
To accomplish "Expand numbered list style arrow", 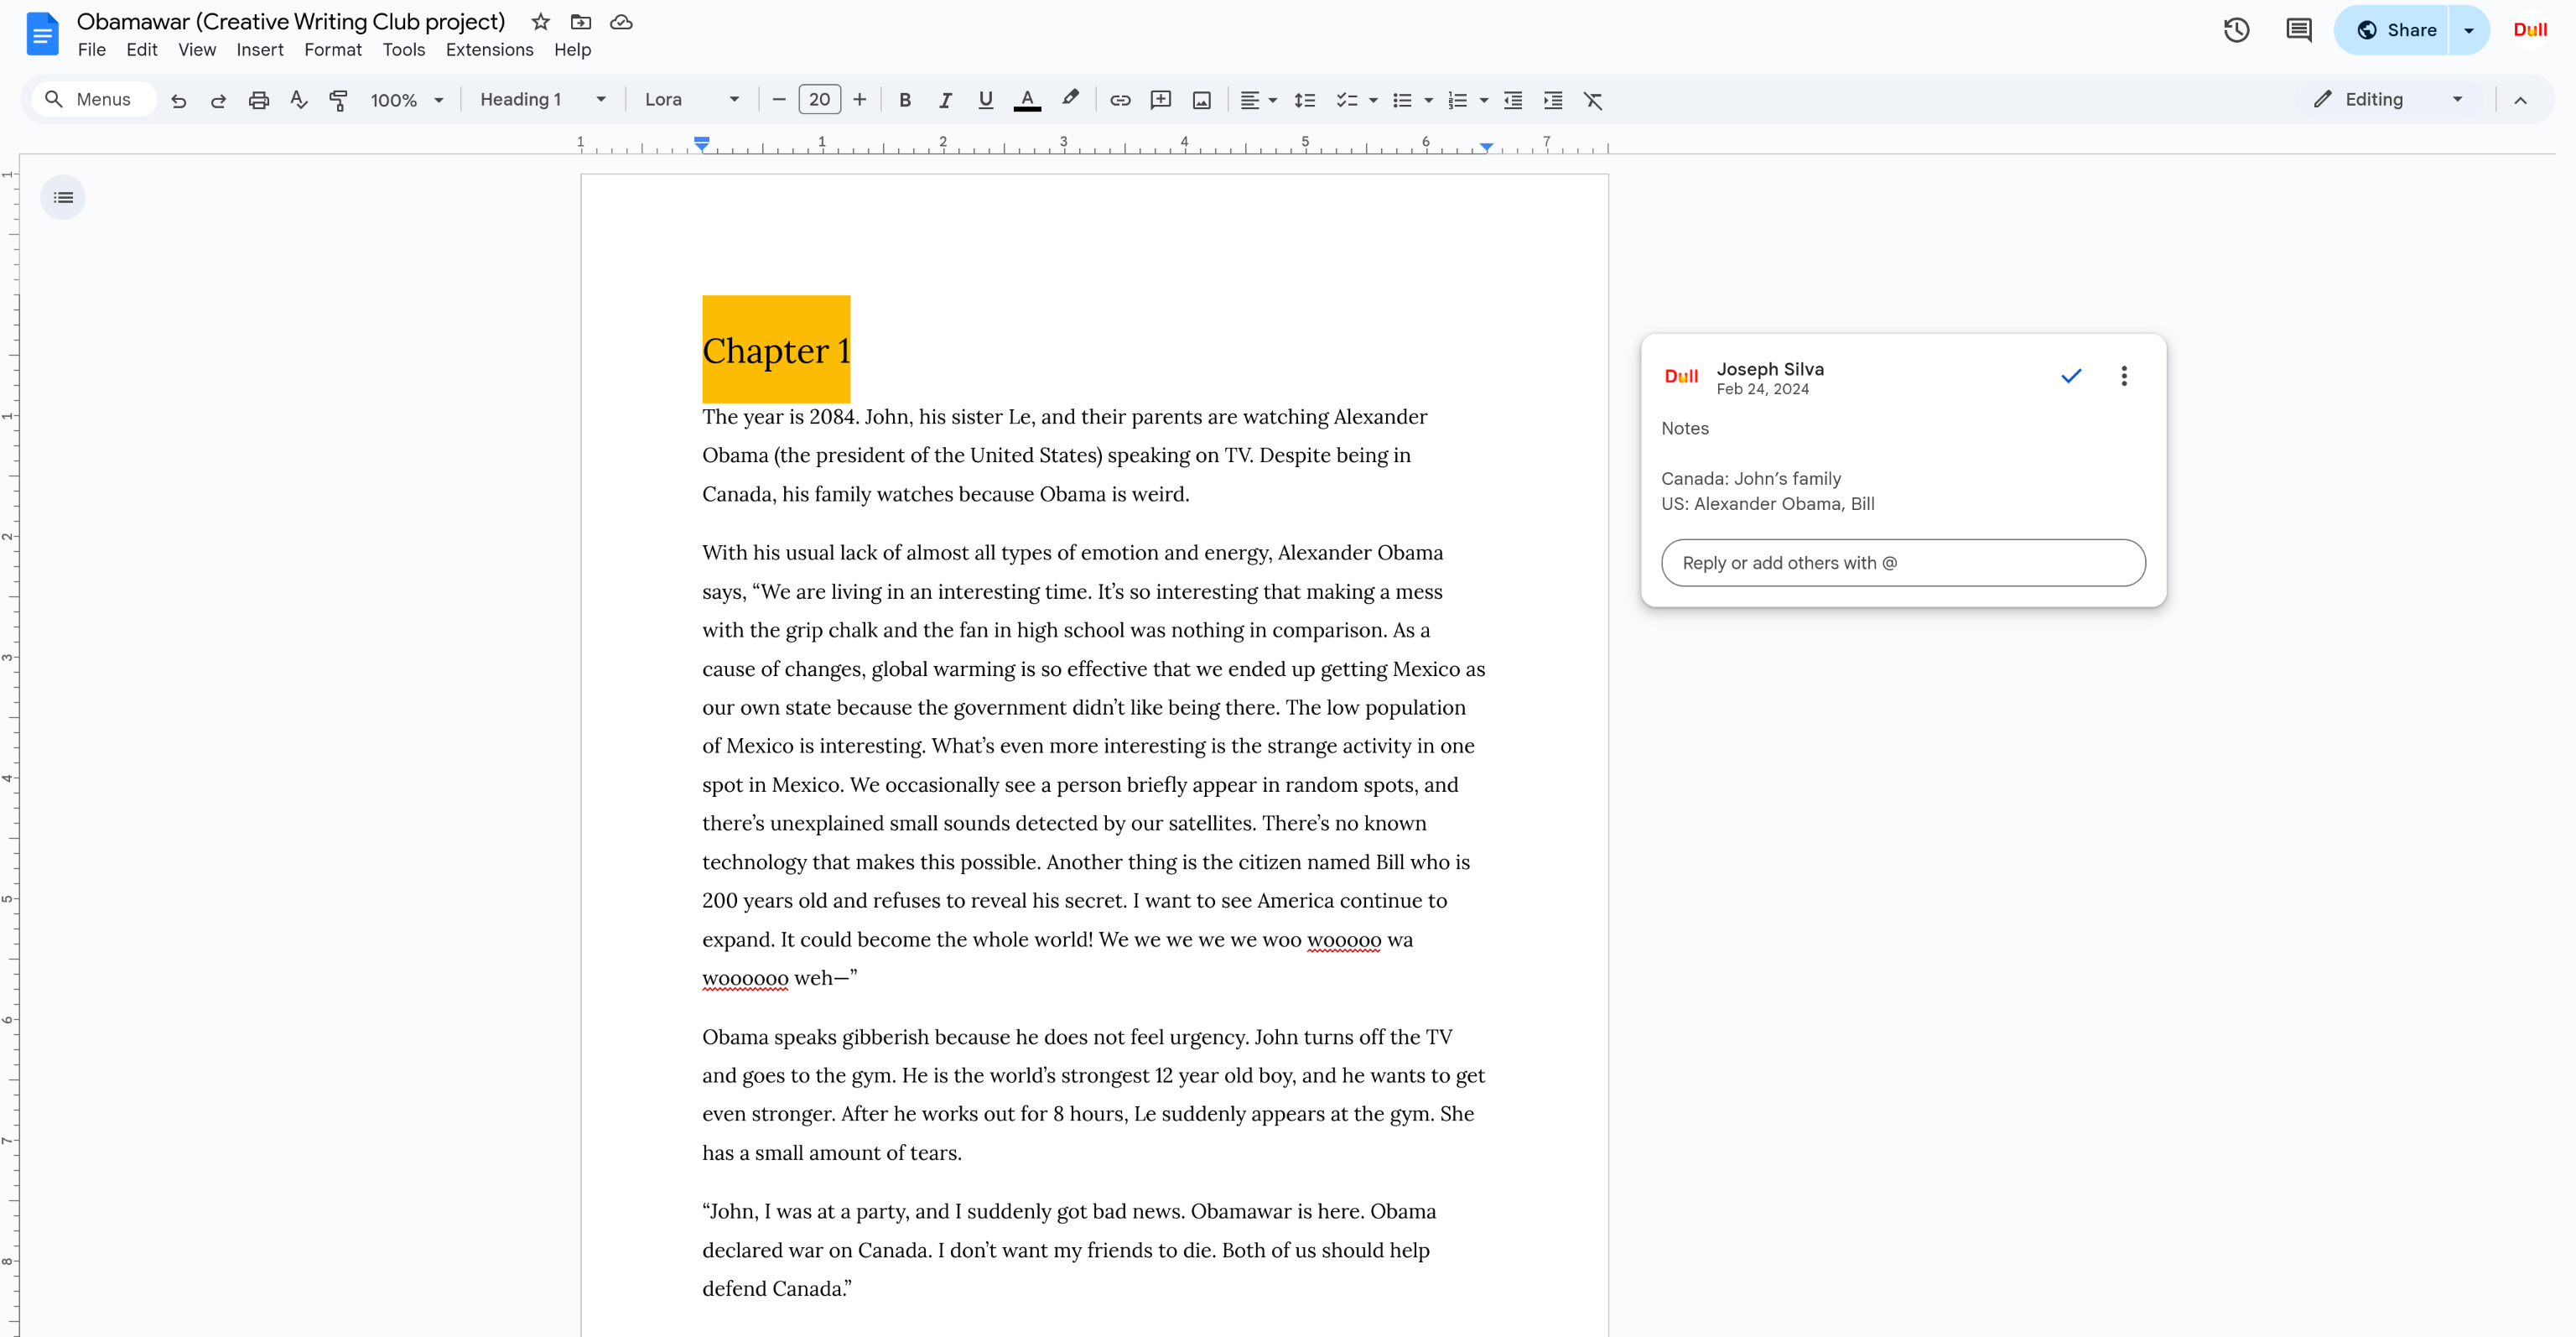I will click(x=1484, y=100).
